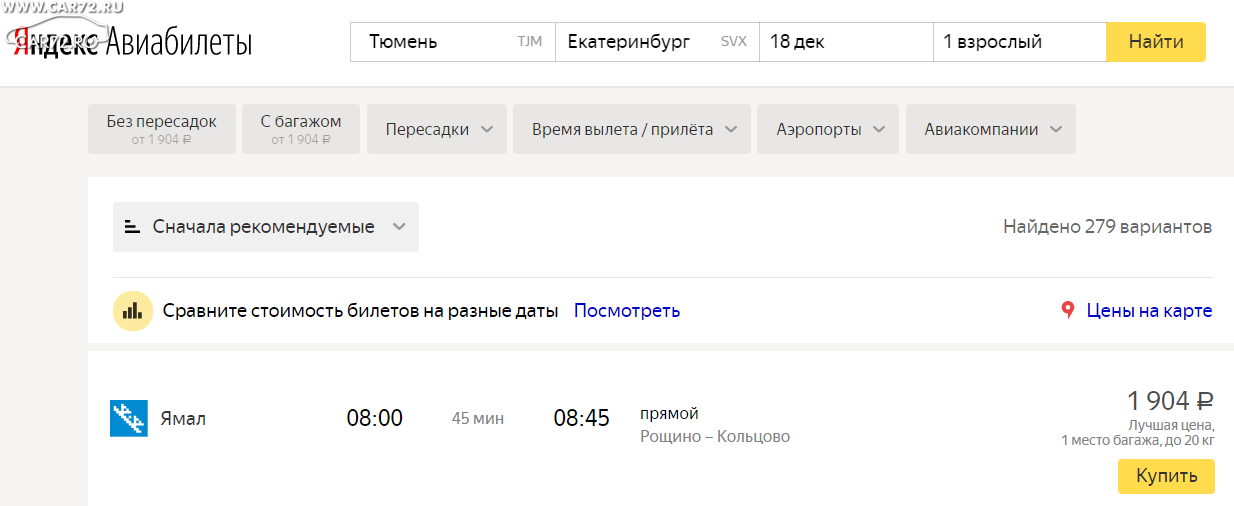Open the 18 дек date field
The width and height of the screenshot is (1234, 506).
click(846, 42)
